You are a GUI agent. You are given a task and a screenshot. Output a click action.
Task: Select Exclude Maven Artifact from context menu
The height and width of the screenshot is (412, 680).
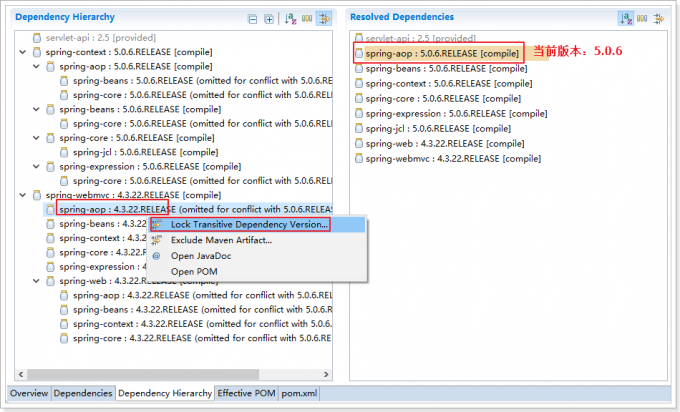click(221, 240)
